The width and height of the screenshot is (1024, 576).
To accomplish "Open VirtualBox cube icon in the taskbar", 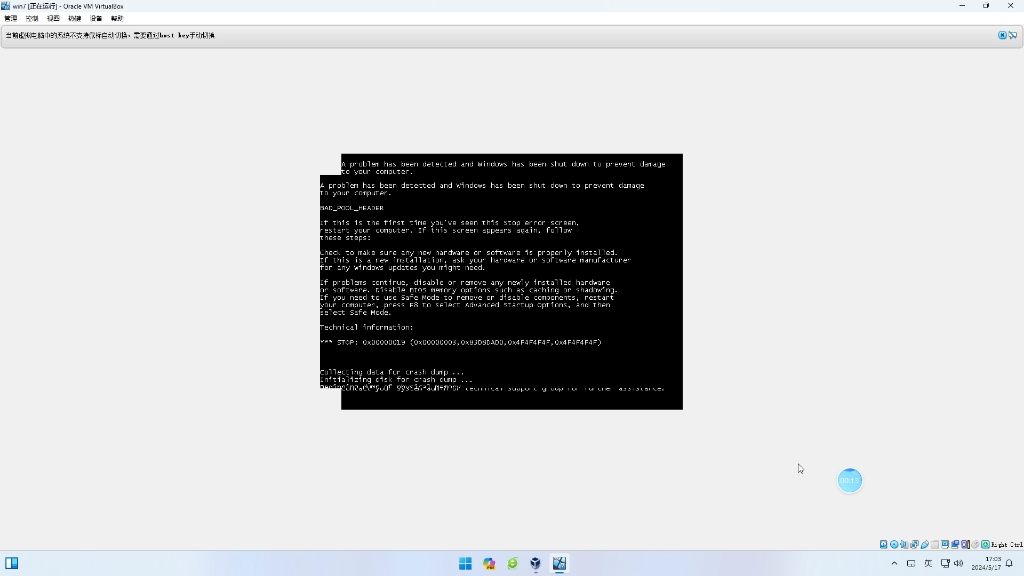I will tap(536, 563).
